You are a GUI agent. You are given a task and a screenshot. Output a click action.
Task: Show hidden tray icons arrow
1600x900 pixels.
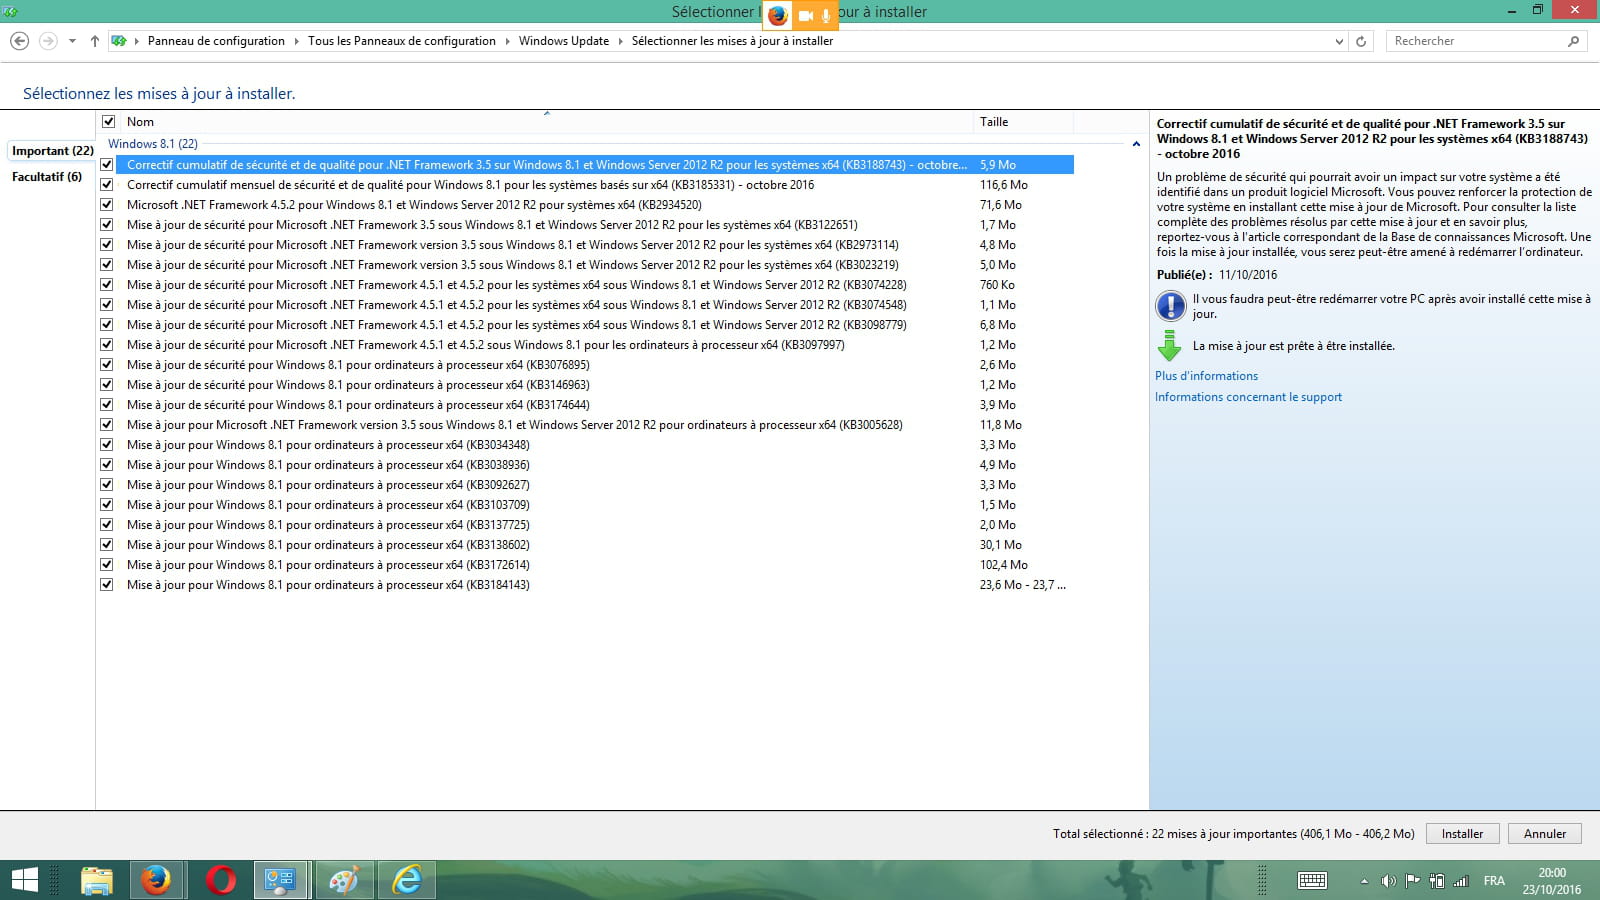point(1364,881)
